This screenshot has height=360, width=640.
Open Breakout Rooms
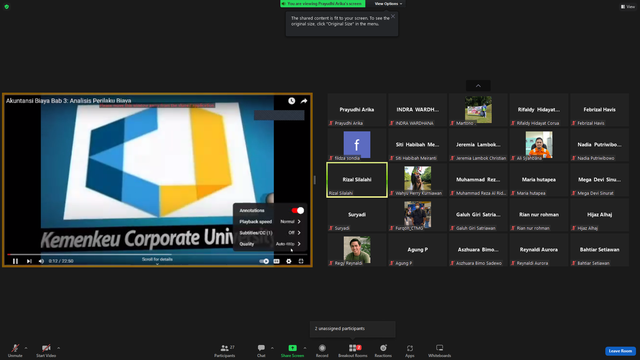(x=353, y=350)
